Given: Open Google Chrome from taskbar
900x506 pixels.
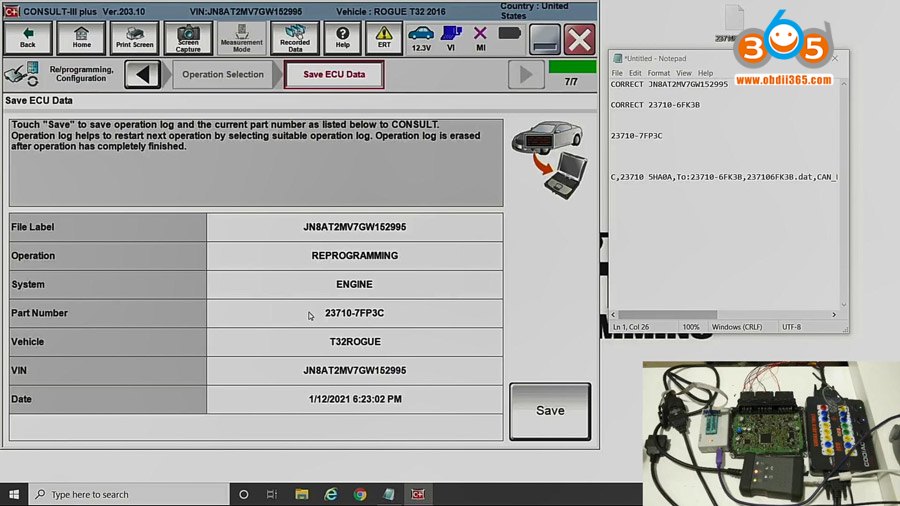Looking at the screenshot, I should 360,494.
